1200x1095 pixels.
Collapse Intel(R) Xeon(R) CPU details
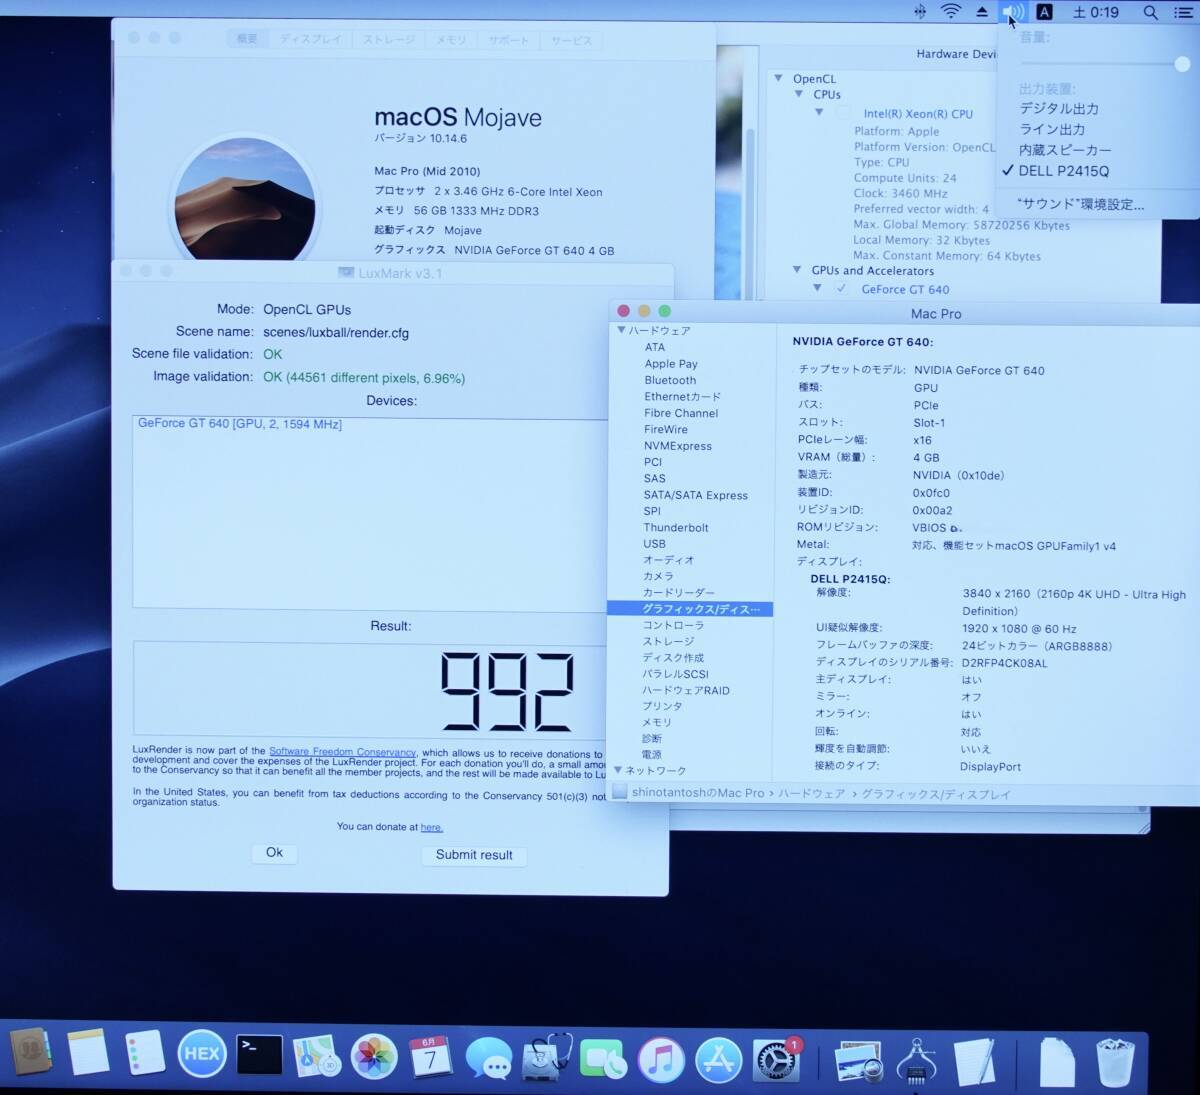[819, 112]
